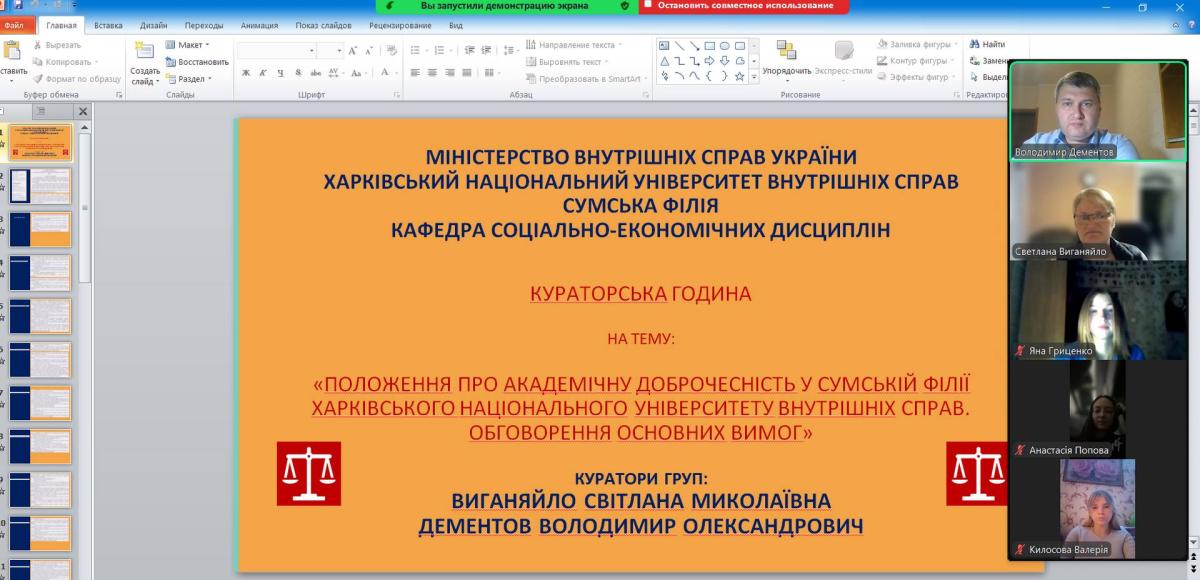
Task: Click the center text alignment icon
Action: (433, 73)
